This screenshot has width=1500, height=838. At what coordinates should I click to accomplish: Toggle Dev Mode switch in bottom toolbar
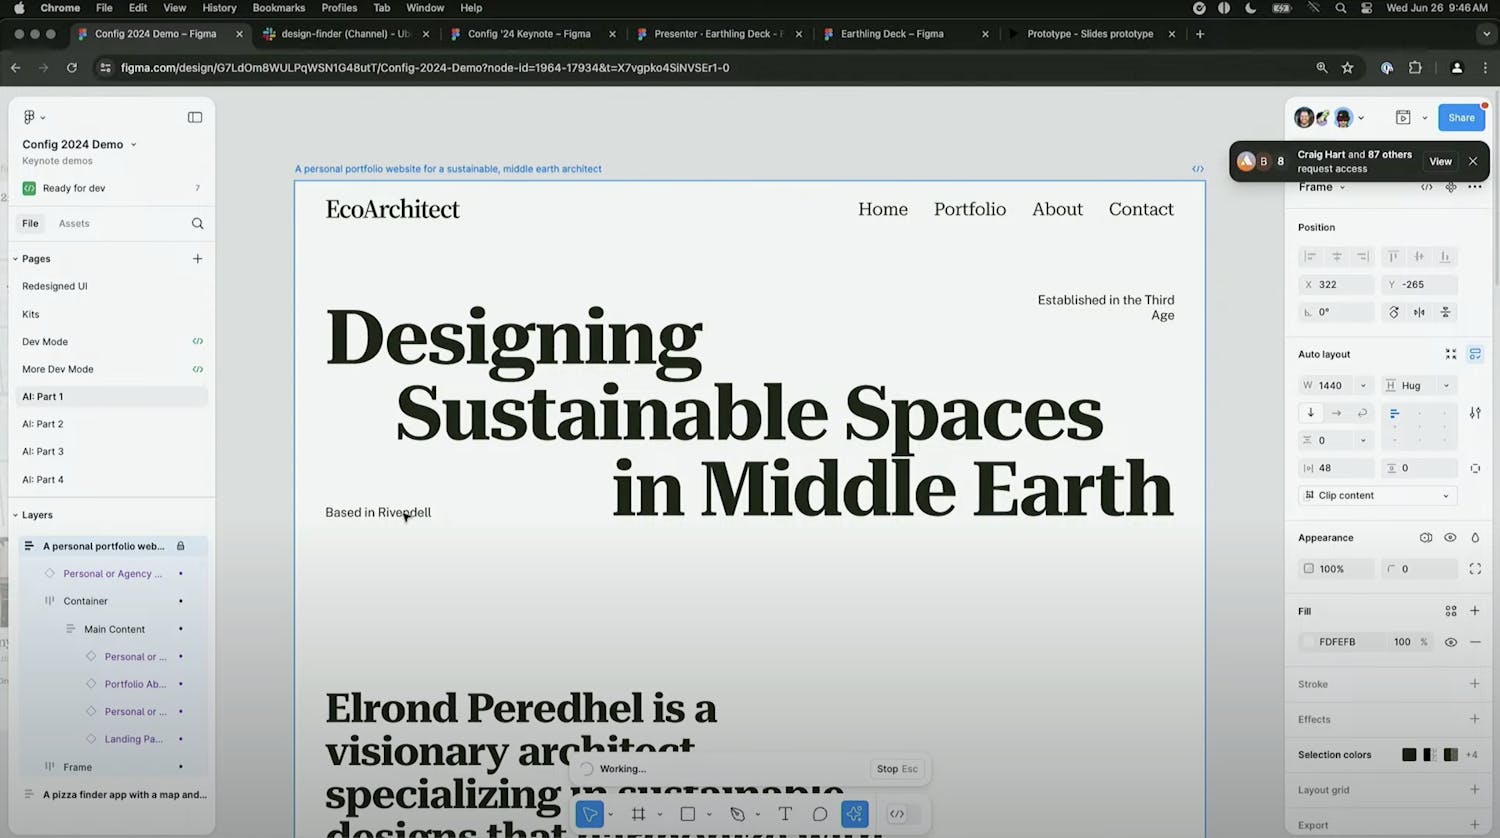(897, 814)
